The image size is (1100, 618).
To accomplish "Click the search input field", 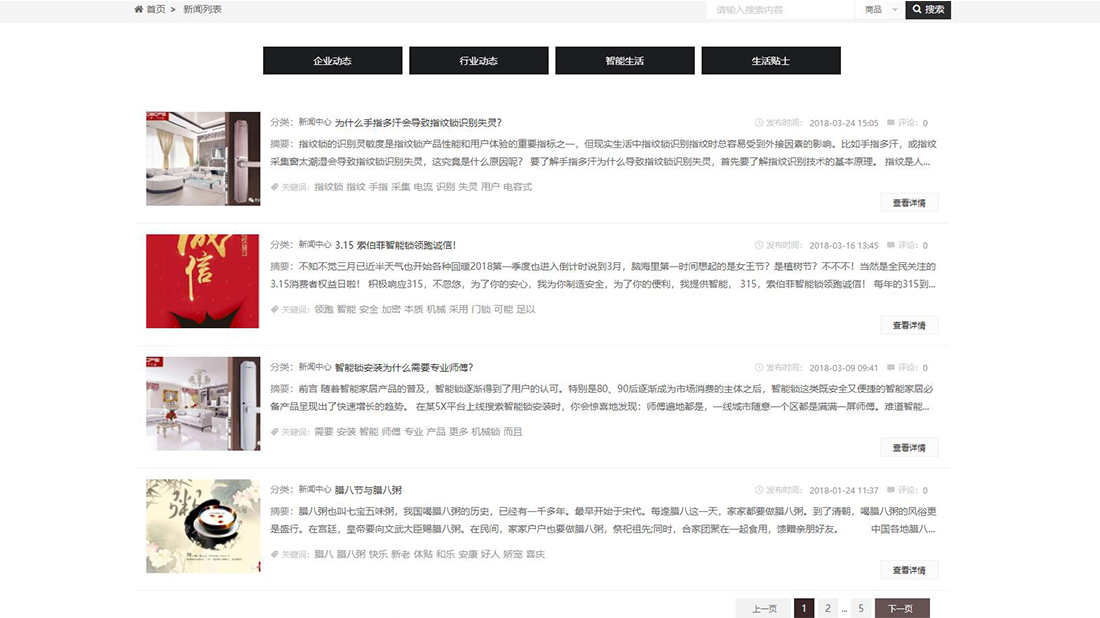I will 778,10.
